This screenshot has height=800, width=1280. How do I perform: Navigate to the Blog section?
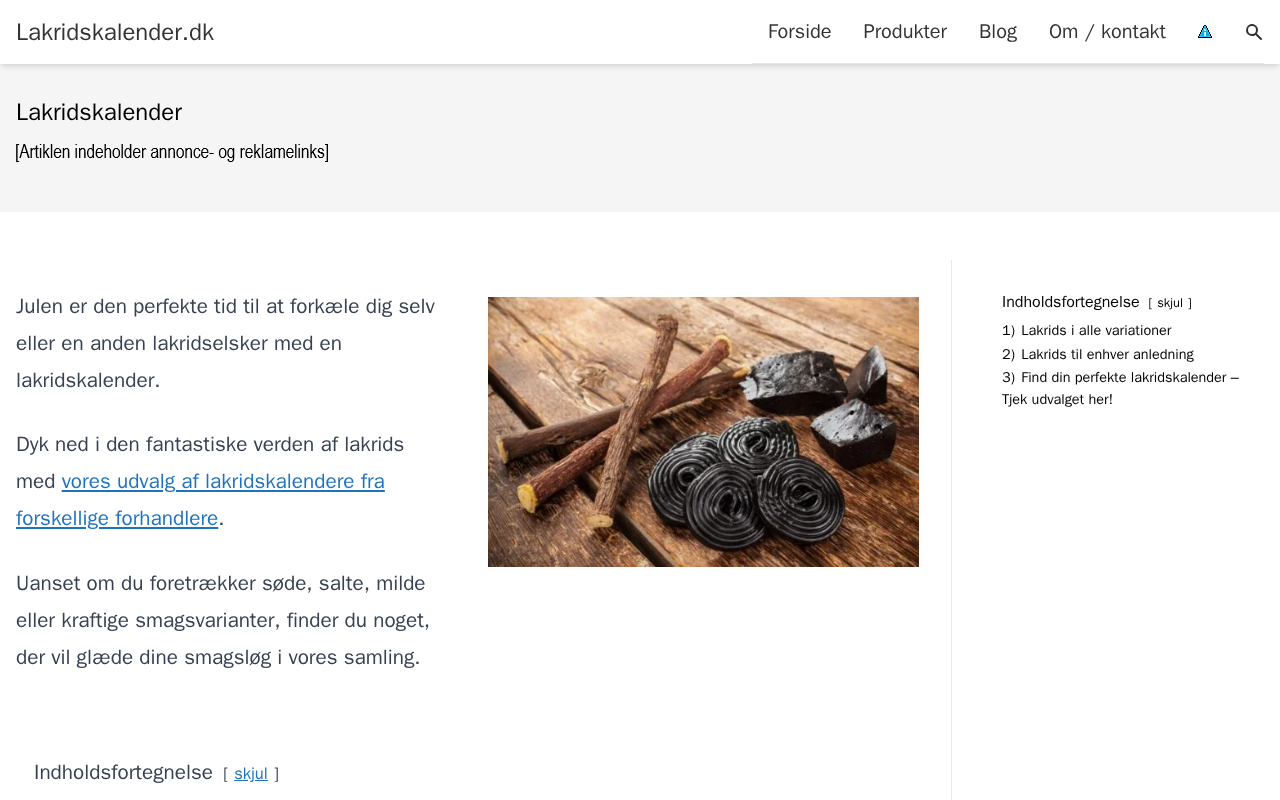click(x=998, y=32)
